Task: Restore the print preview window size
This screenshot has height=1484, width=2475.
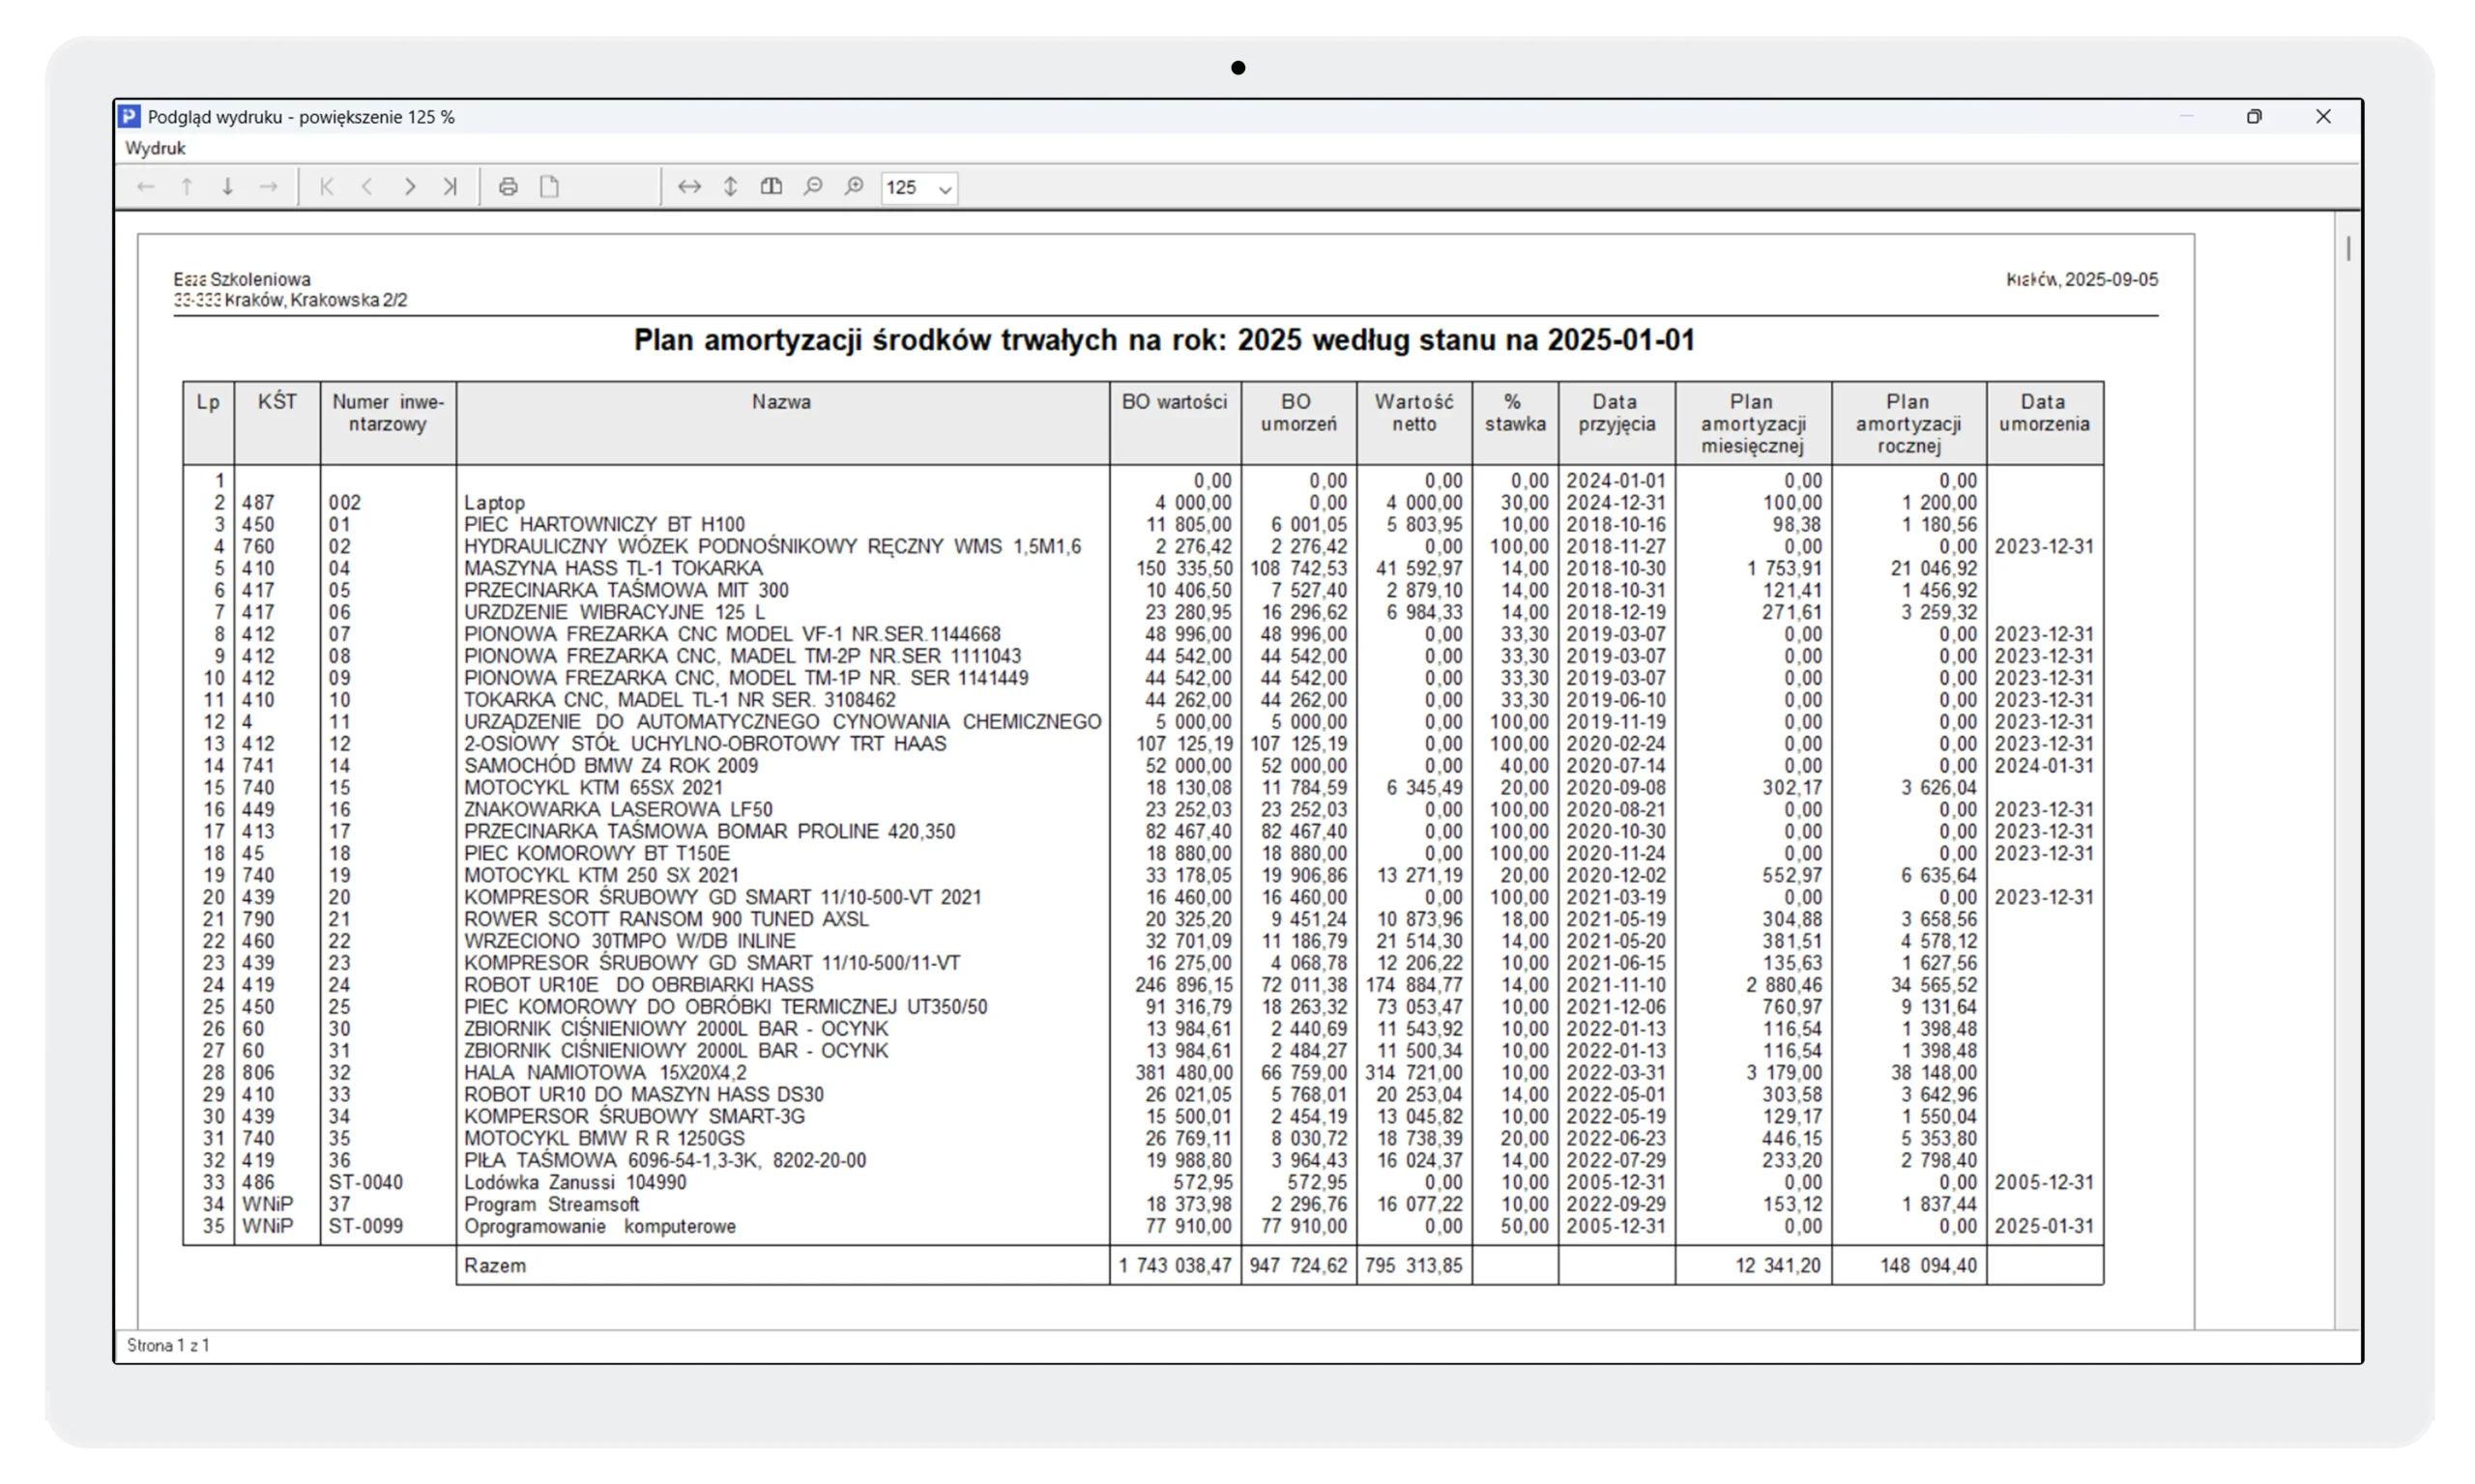Action: [2254, 117]
